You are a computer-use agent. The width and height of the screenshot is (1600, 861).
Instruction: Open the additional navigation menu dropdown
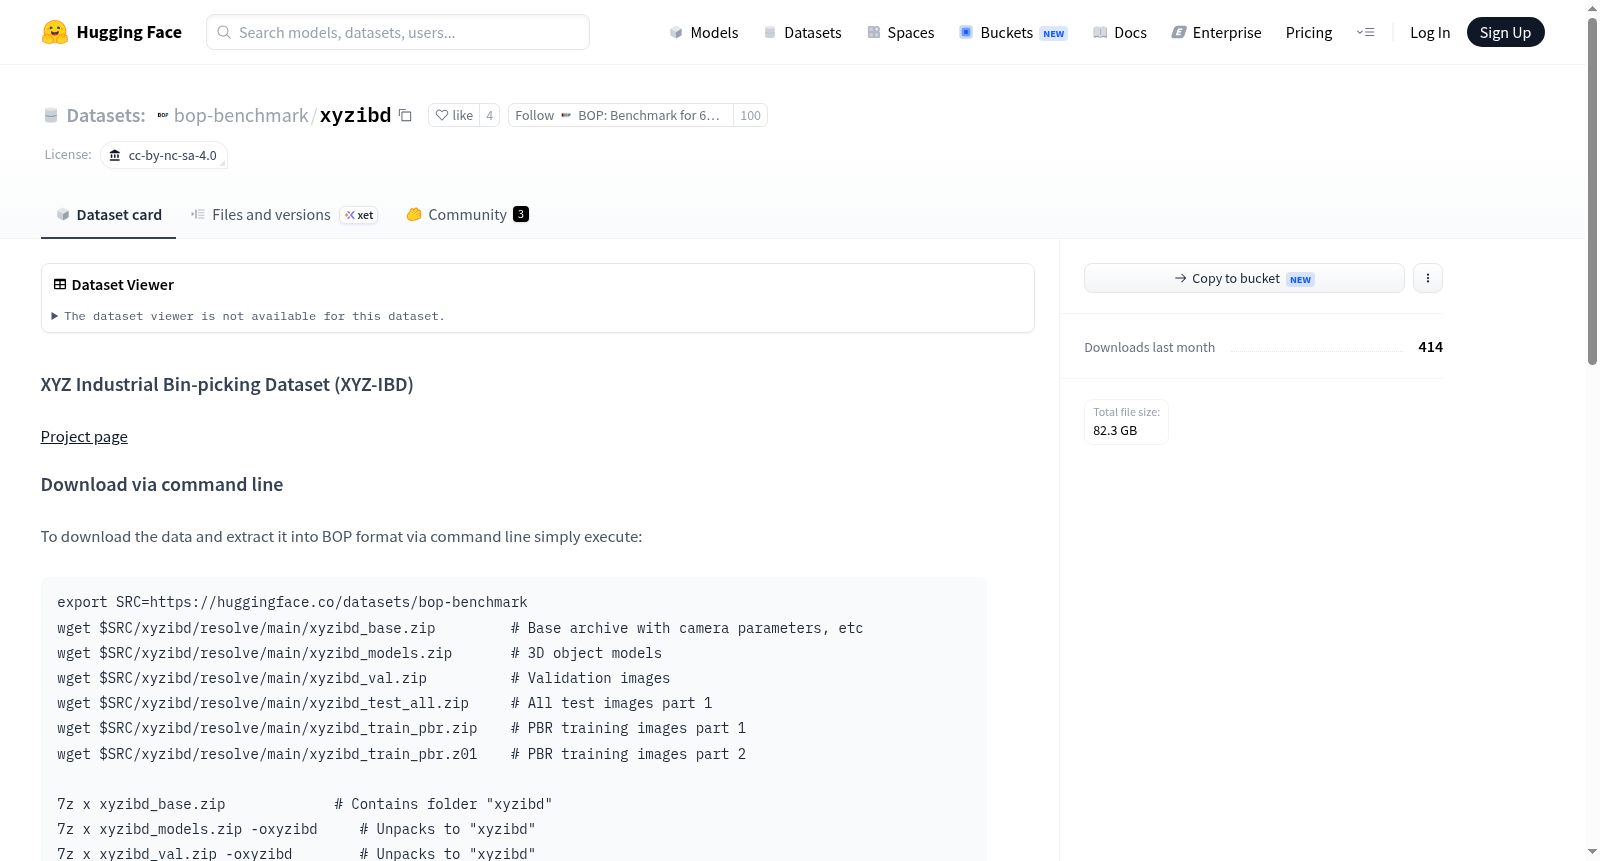pyautogui.click(x=1365, y=32)
